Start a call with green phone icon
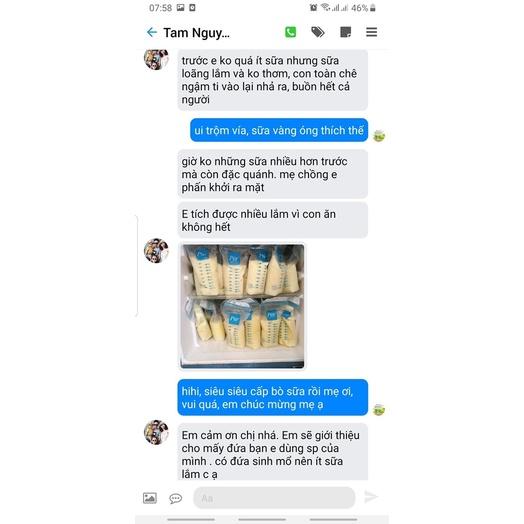This screenshot has width=524, height=524. (x=290, y=32)
